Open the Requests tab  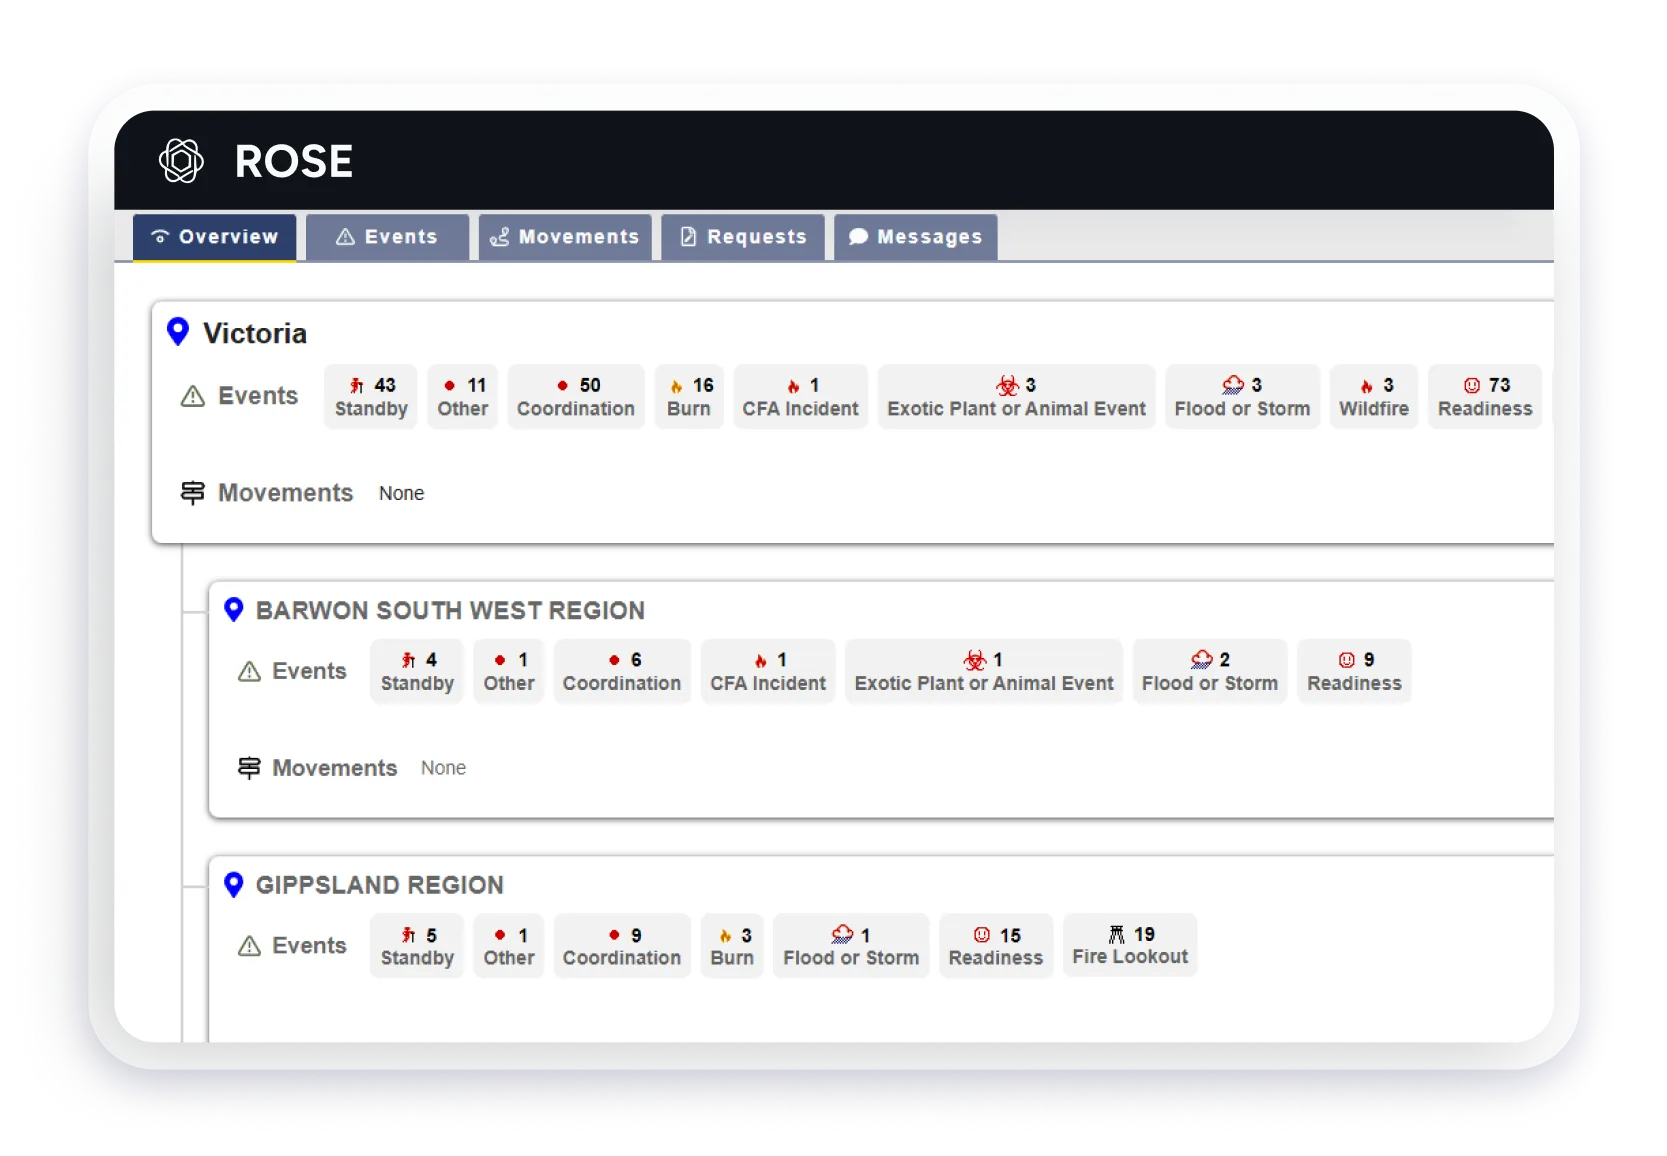click(742, 237)
